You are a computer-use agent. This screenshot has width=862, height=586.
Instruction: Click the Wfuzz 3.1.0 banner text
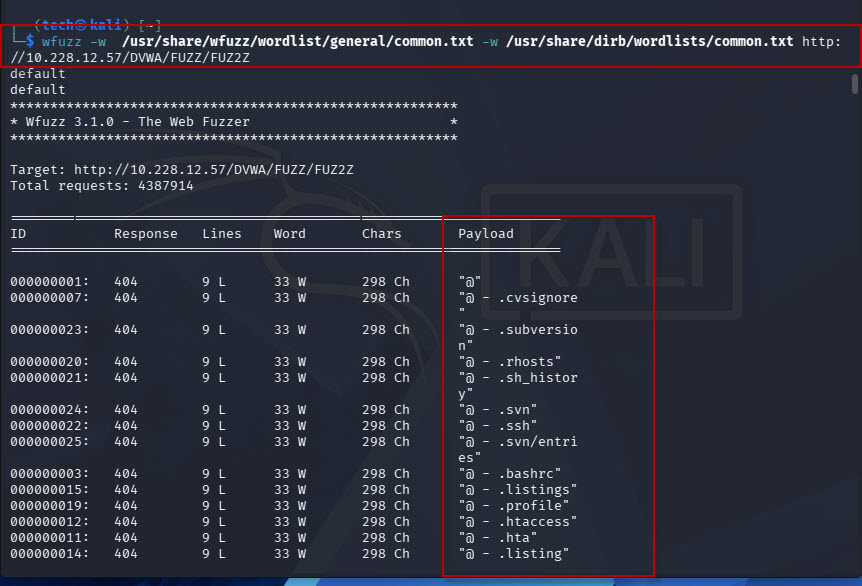coord(137,122)
